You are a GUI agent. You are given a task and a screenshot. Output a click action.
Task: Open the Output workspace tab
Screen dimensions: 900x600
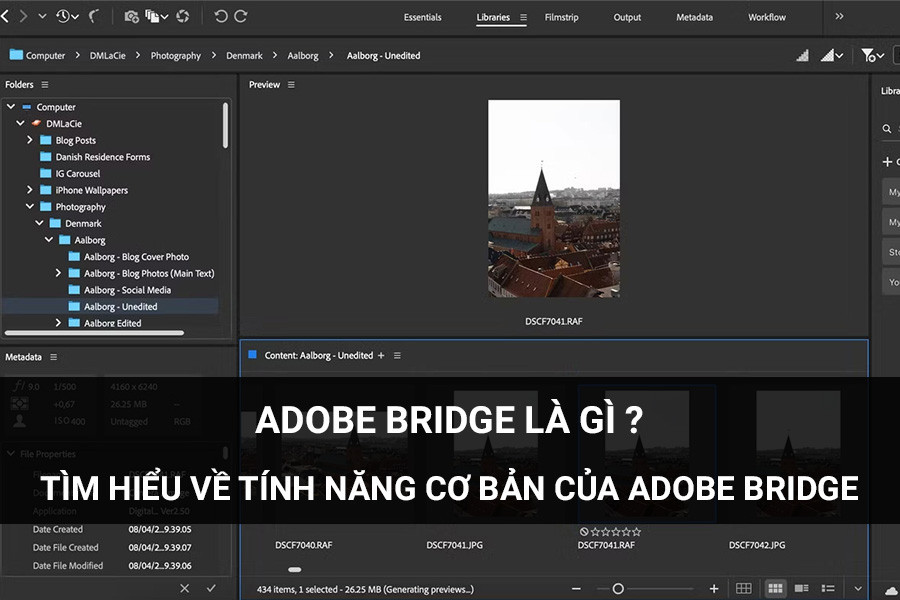coord(627,17)
